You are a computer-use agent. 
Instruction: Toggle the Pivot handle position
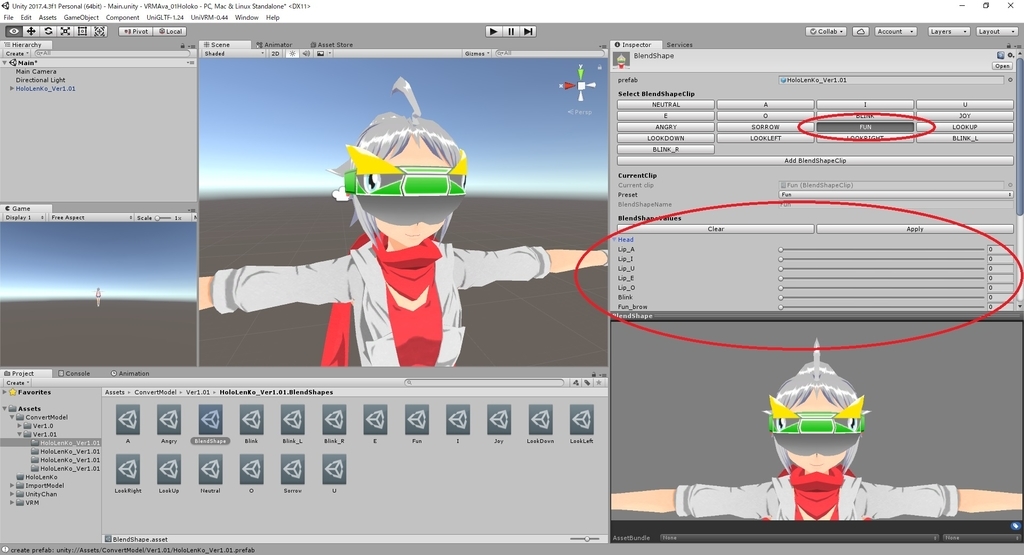(x=136, y=31)
